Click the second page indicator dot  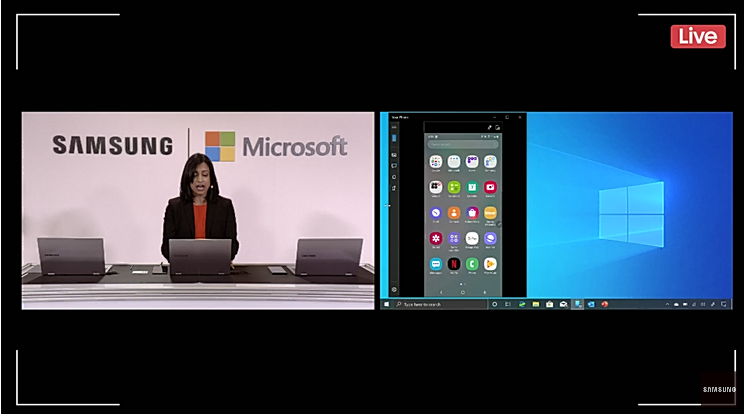click(x=465, y=284)
